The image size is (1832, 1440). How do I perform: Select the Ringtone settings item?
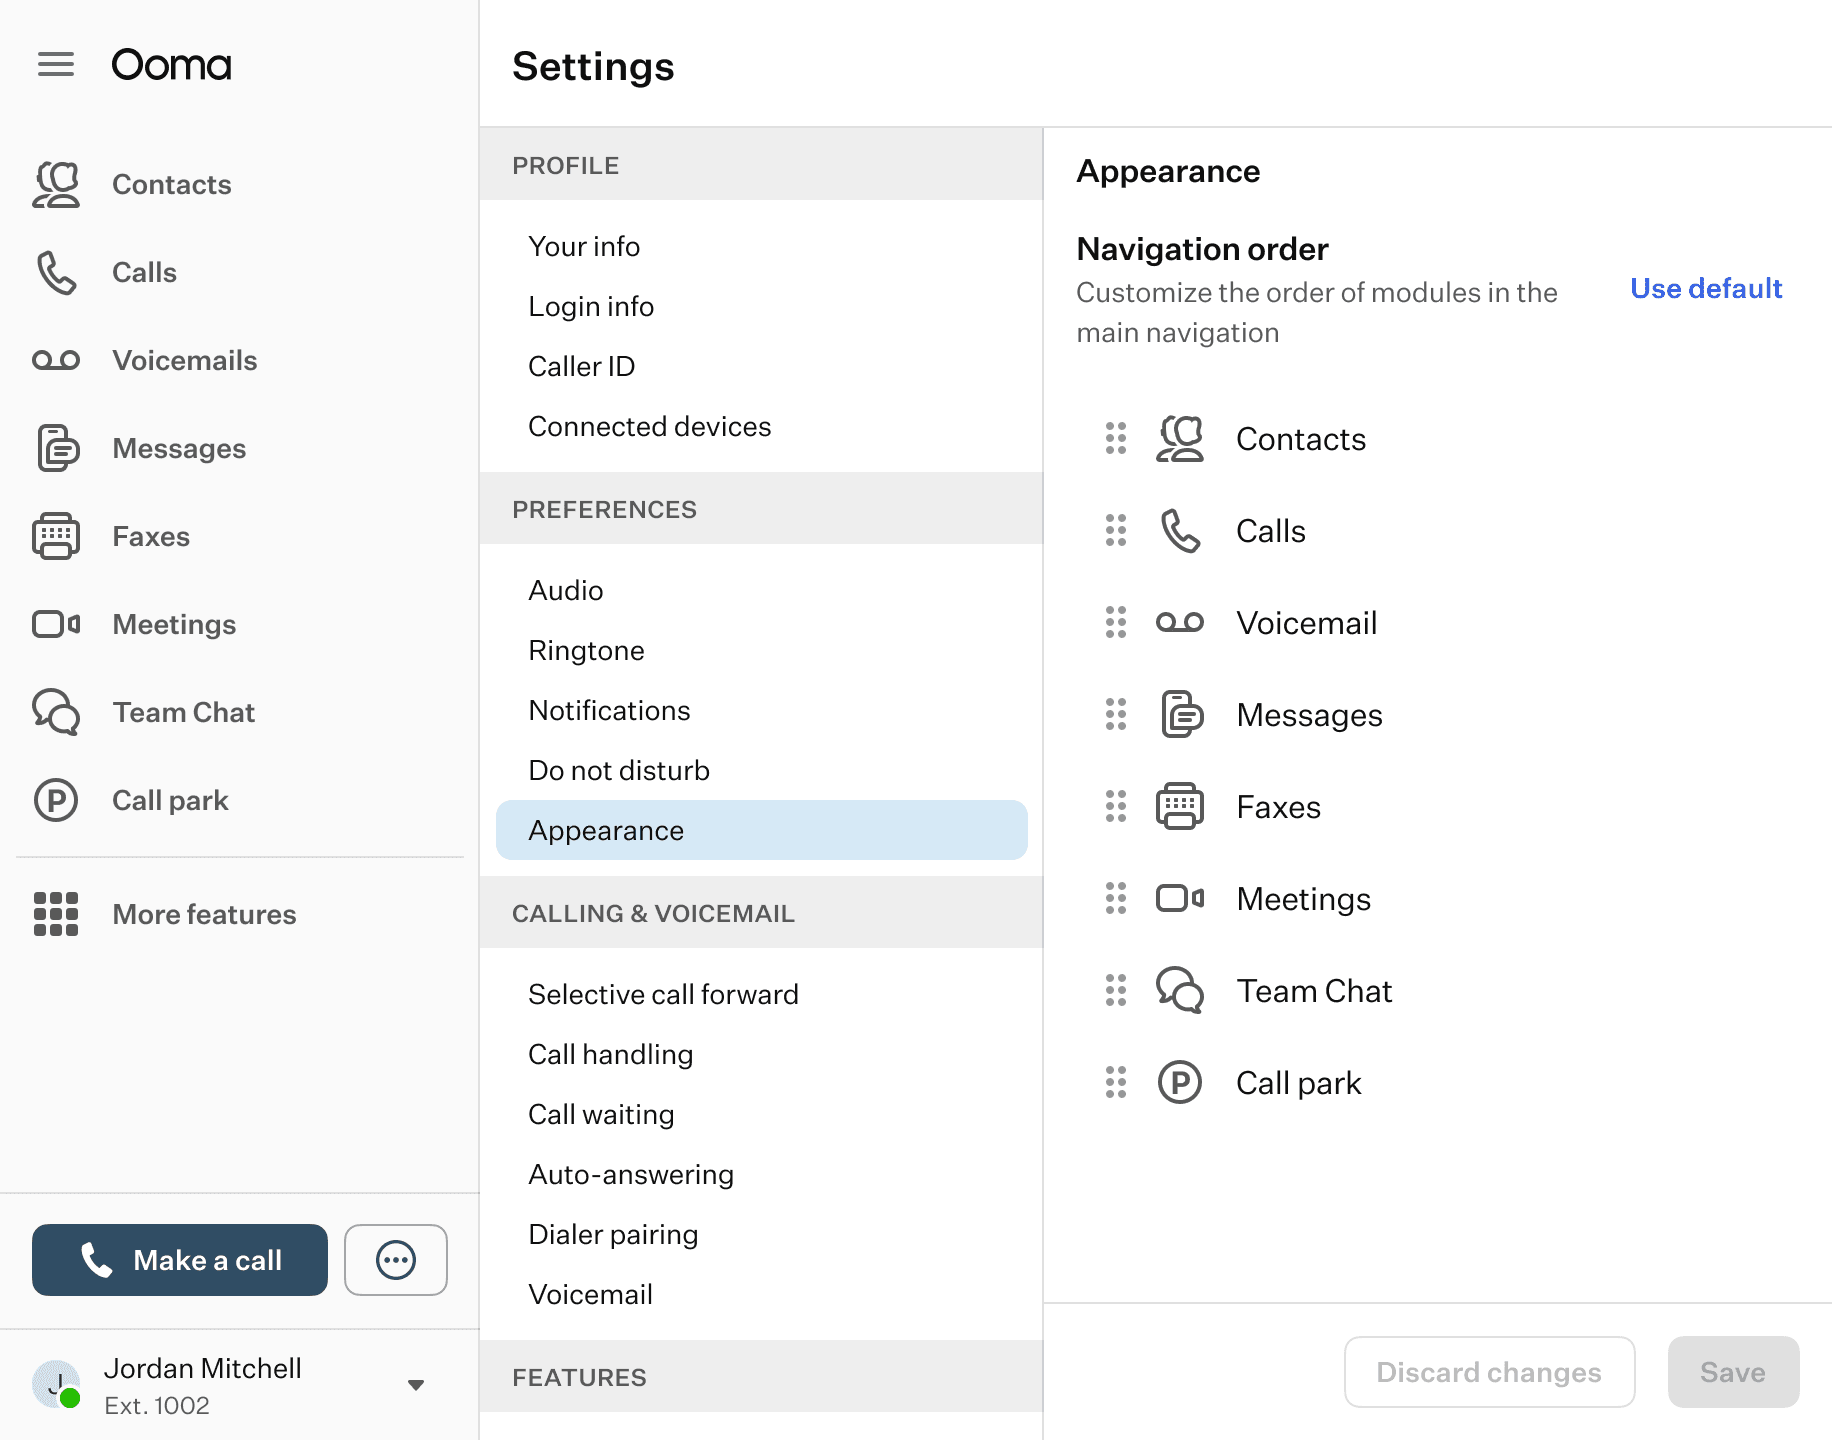point(586,650)
